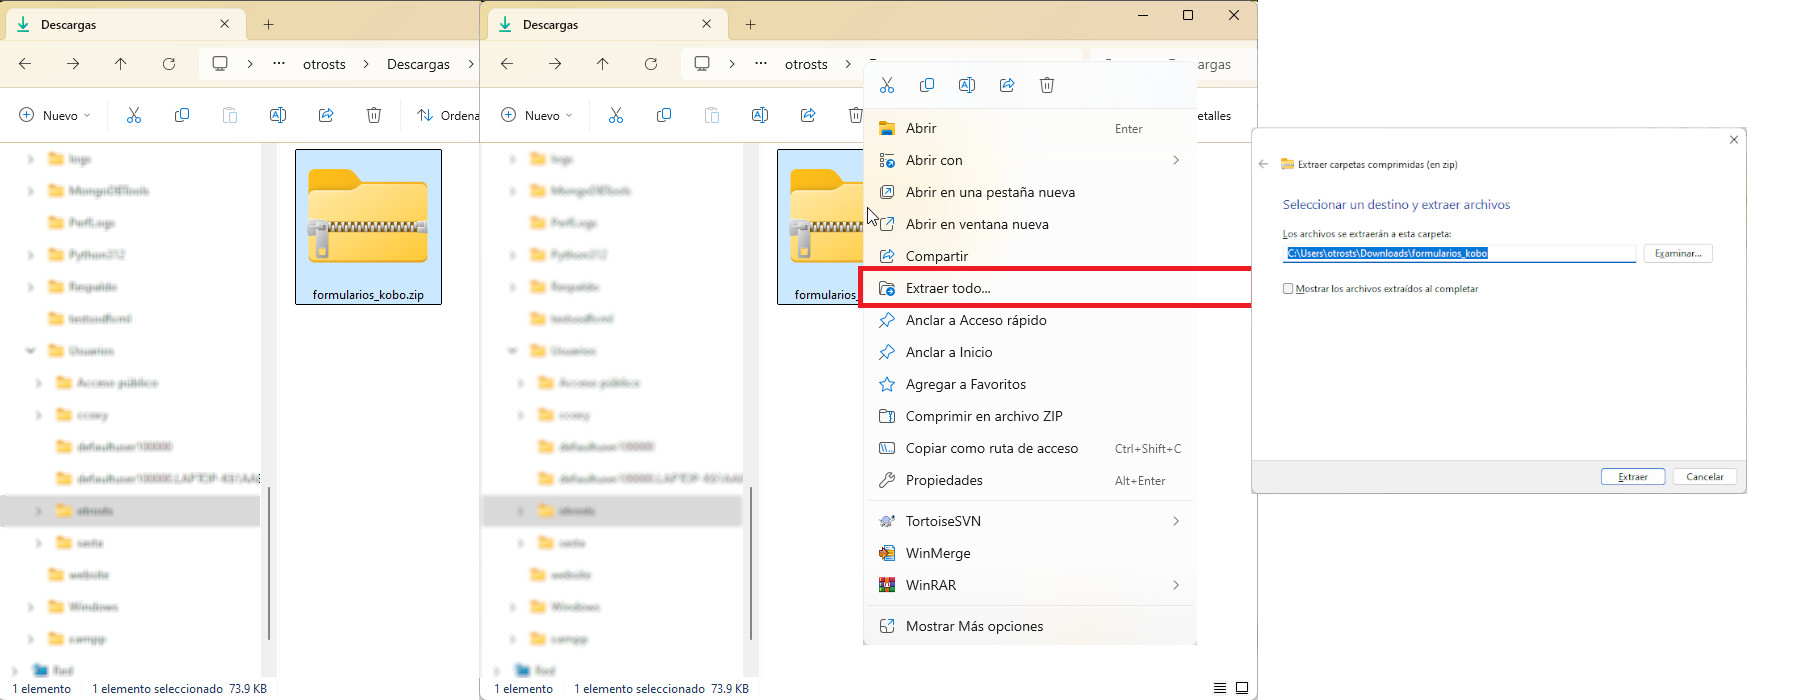Expand the WinRAR submenu
Viewport: 1799px width, 700px height.
point(1176,585)
